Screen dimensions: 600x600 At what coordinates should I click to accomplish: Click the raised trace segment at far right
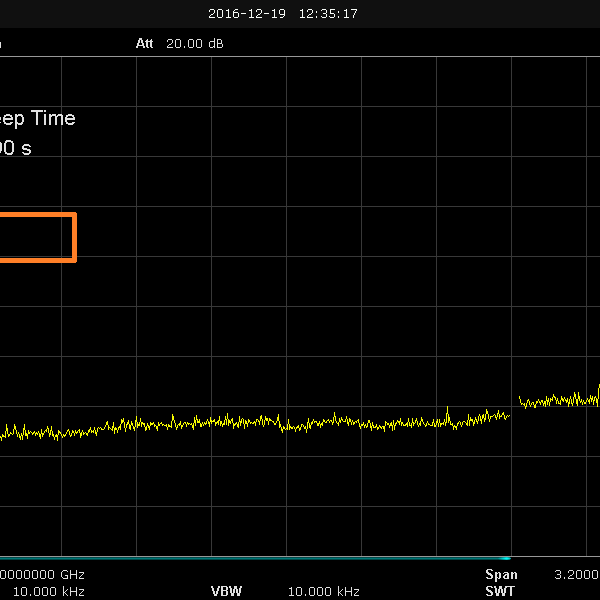(558, 400)
